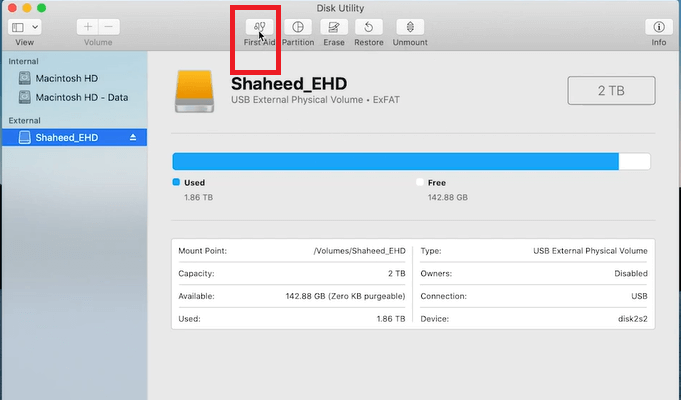
Task: Click the blue used-space usage bar
Action: pos(395,161)
